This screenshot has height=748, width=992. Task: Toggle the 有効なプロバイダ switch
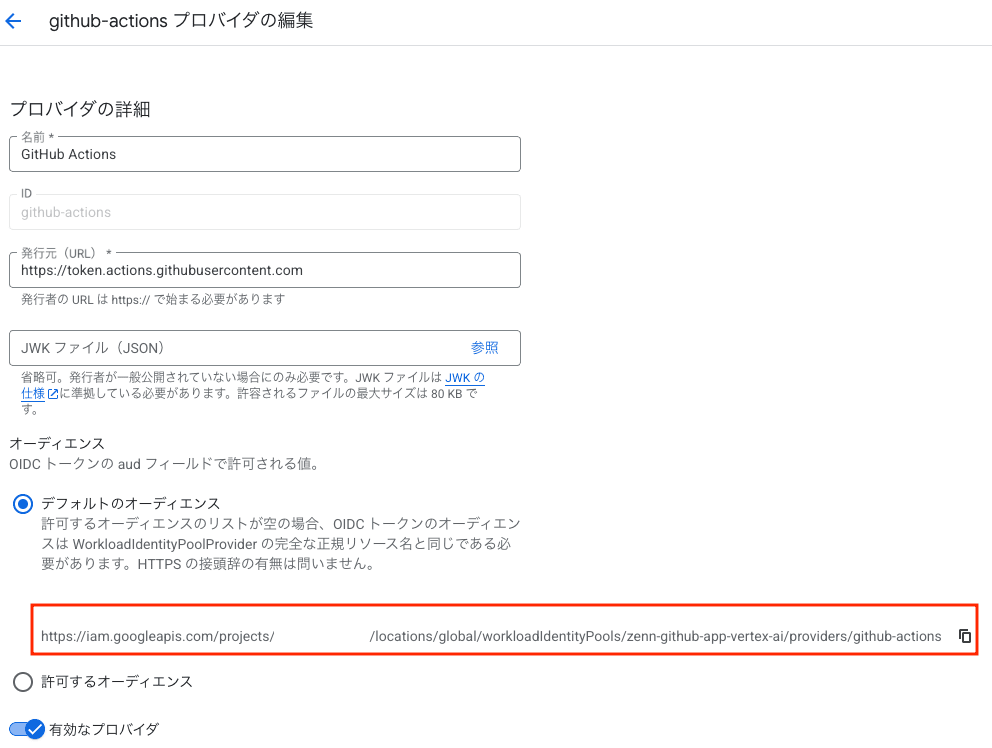coord(27,729)
